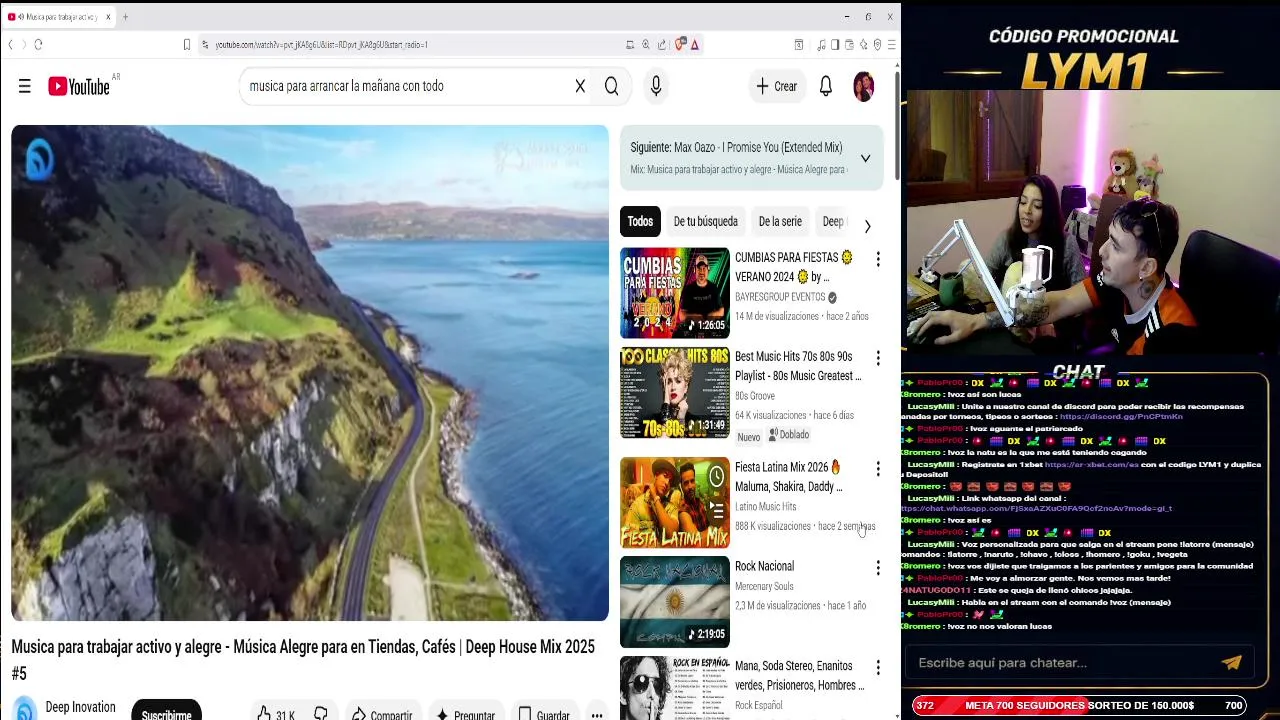This screenshot has width=1280, height=720.
Task: Open Rock Nacional thumbnail
Action: tap(675, 602)
